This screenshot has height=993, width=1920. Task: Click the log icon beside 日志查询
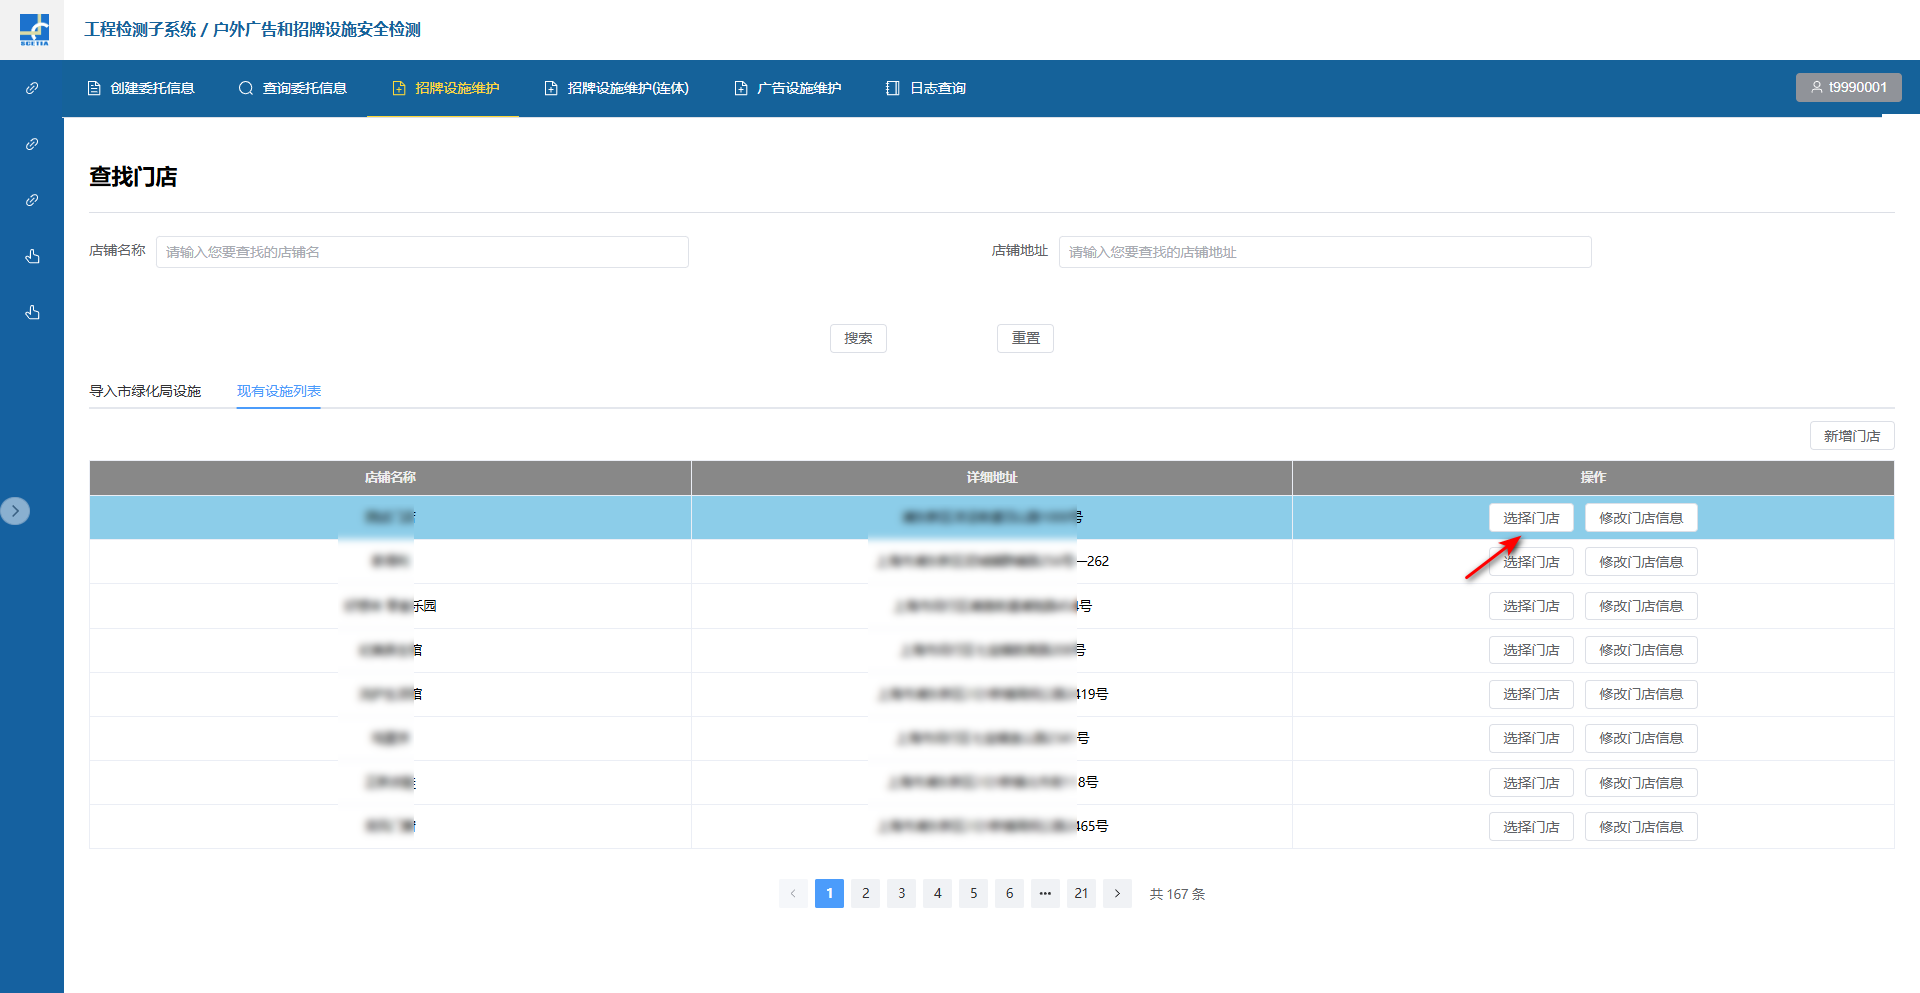893,88
